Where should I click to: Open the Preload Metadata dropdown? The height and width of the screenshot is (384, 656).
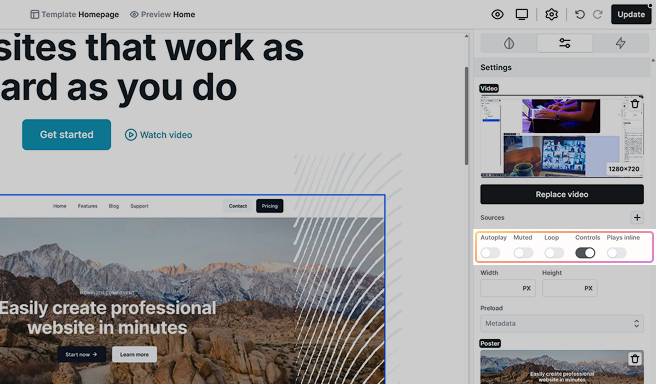[562, 323]
